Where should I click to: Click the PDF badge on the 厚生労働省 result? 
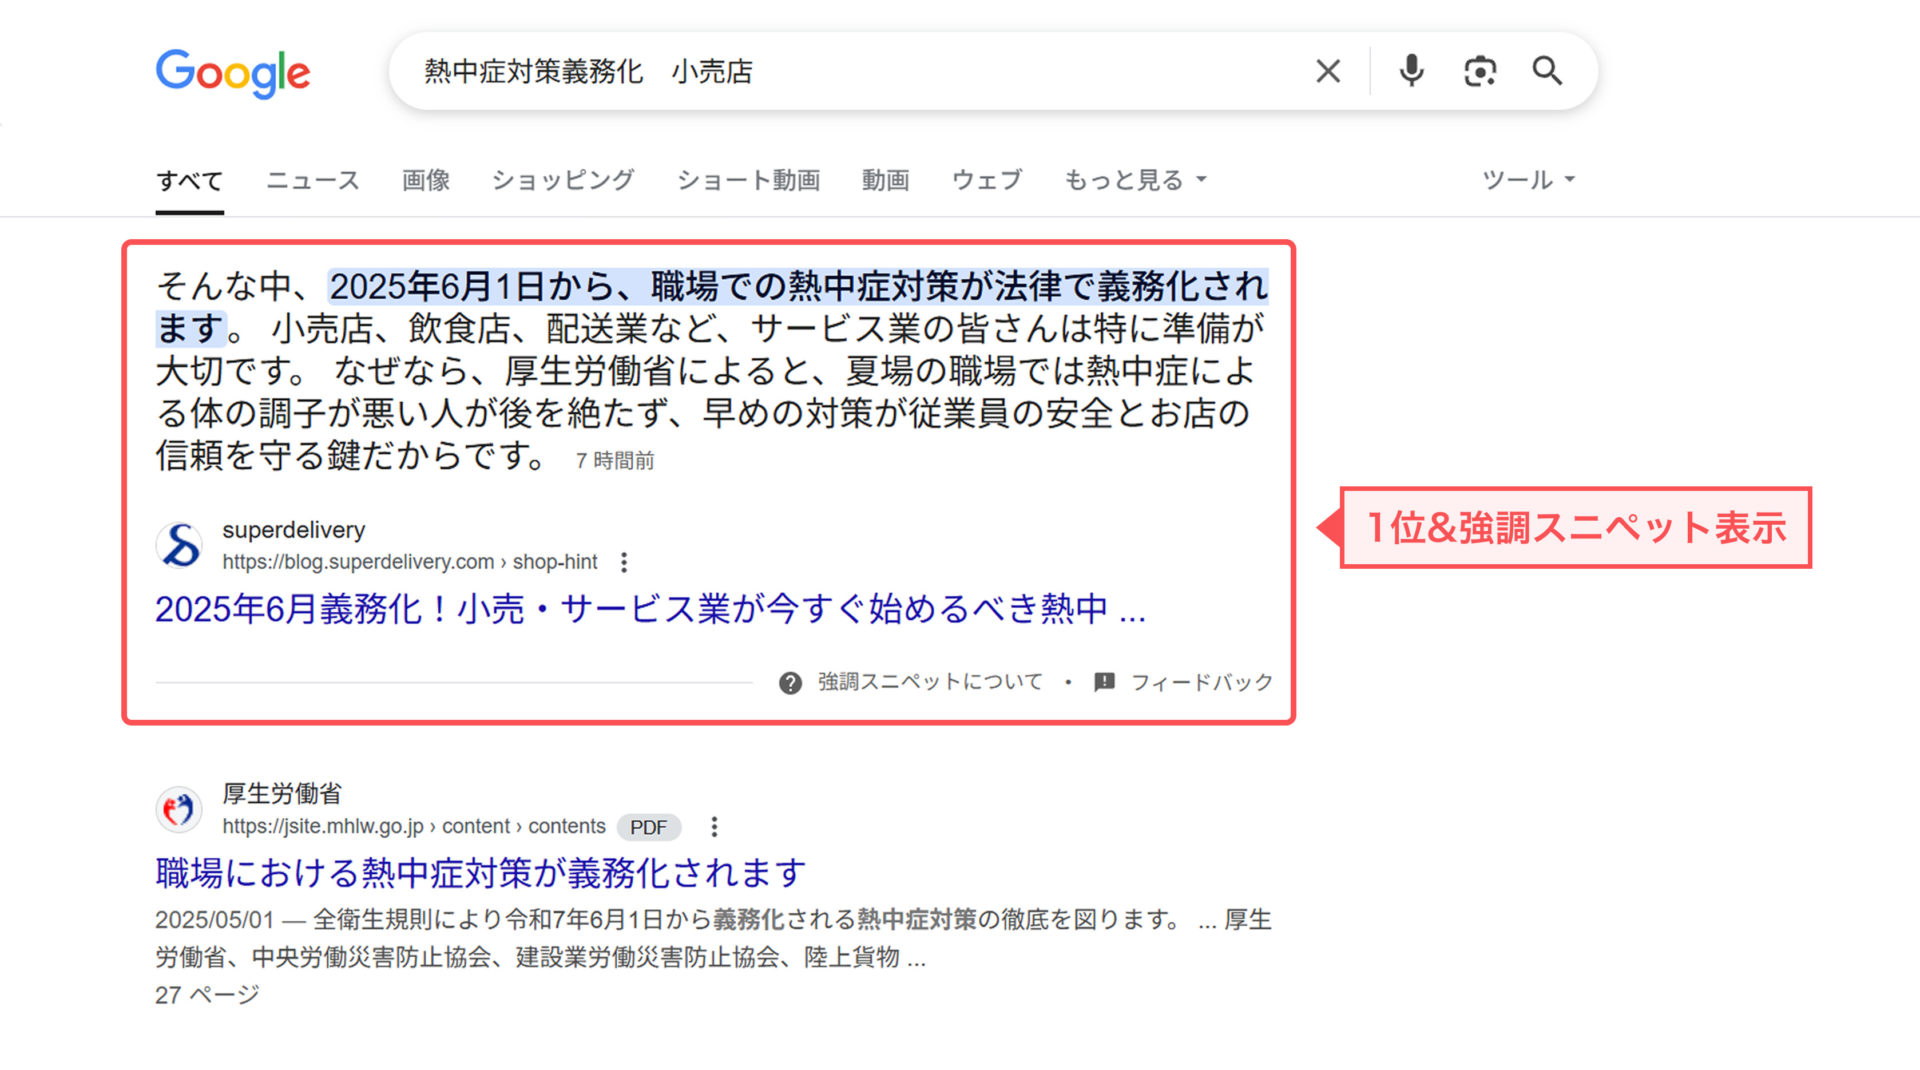[x=648, y=828]
